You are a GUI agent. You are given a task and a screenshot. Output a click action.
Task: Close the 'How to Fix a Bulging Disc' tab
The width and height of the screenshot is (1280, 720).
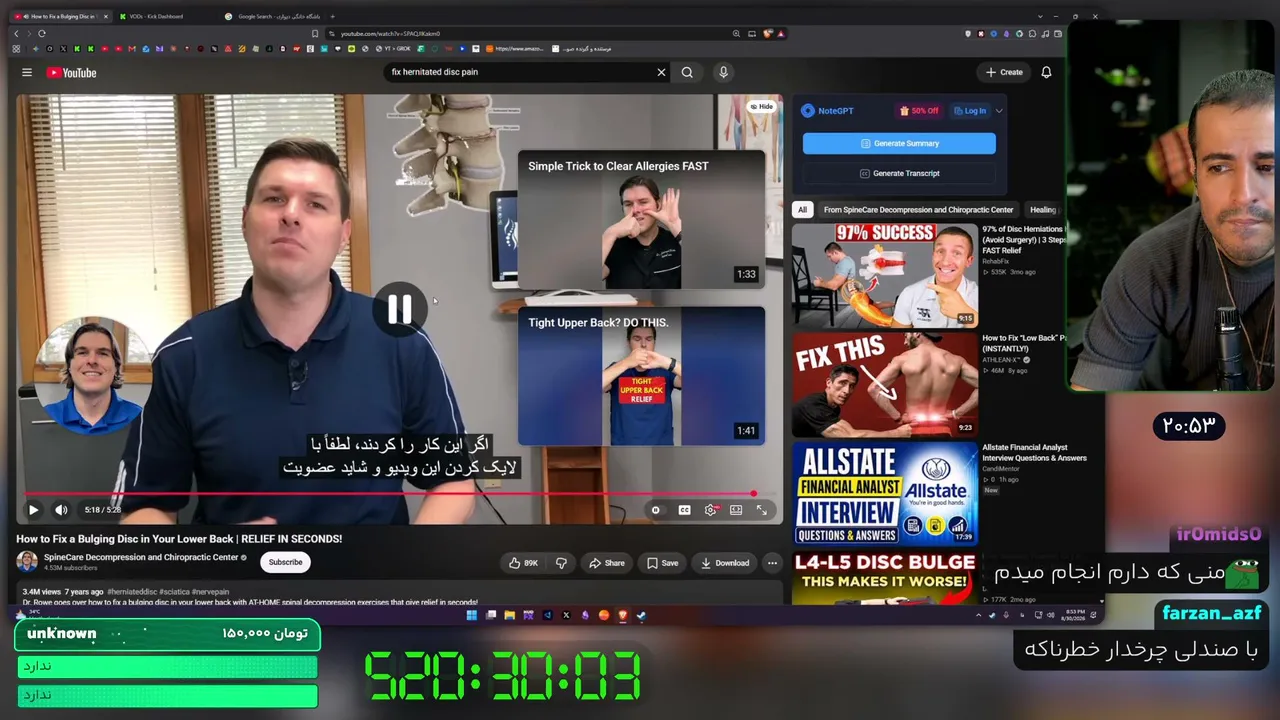[104, 16]
